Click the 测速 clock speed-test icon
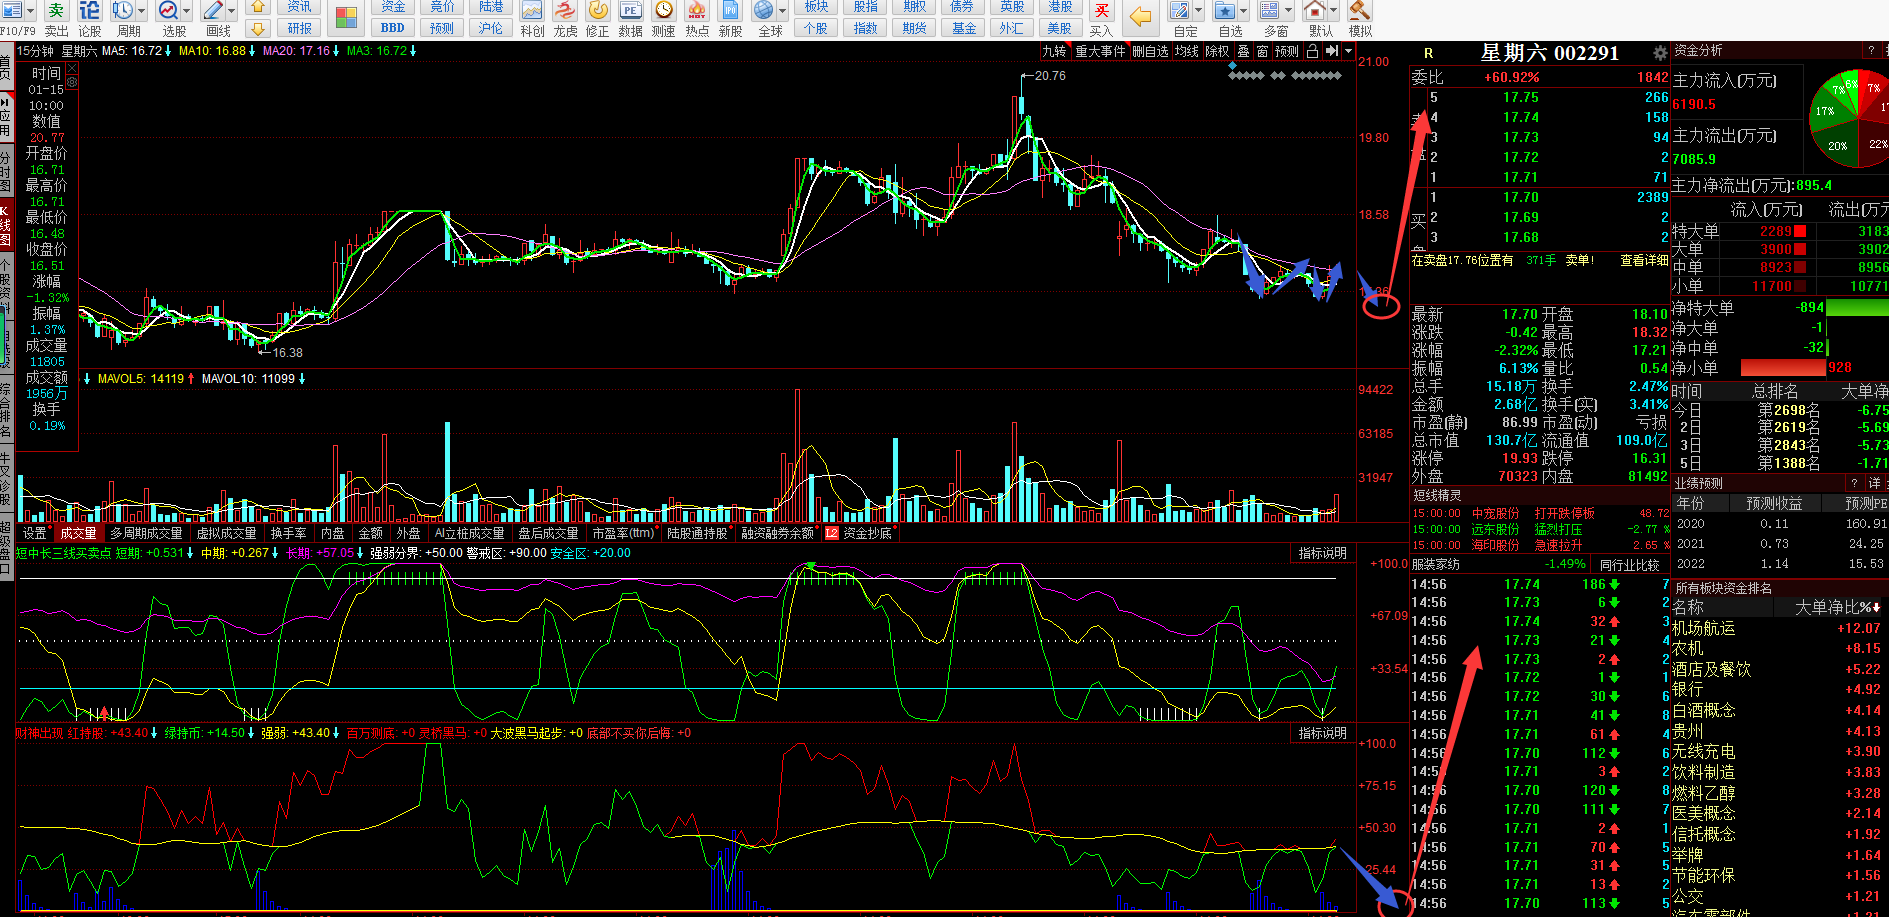The width and height of the screenshot is (1889, 917). [664, 12]
